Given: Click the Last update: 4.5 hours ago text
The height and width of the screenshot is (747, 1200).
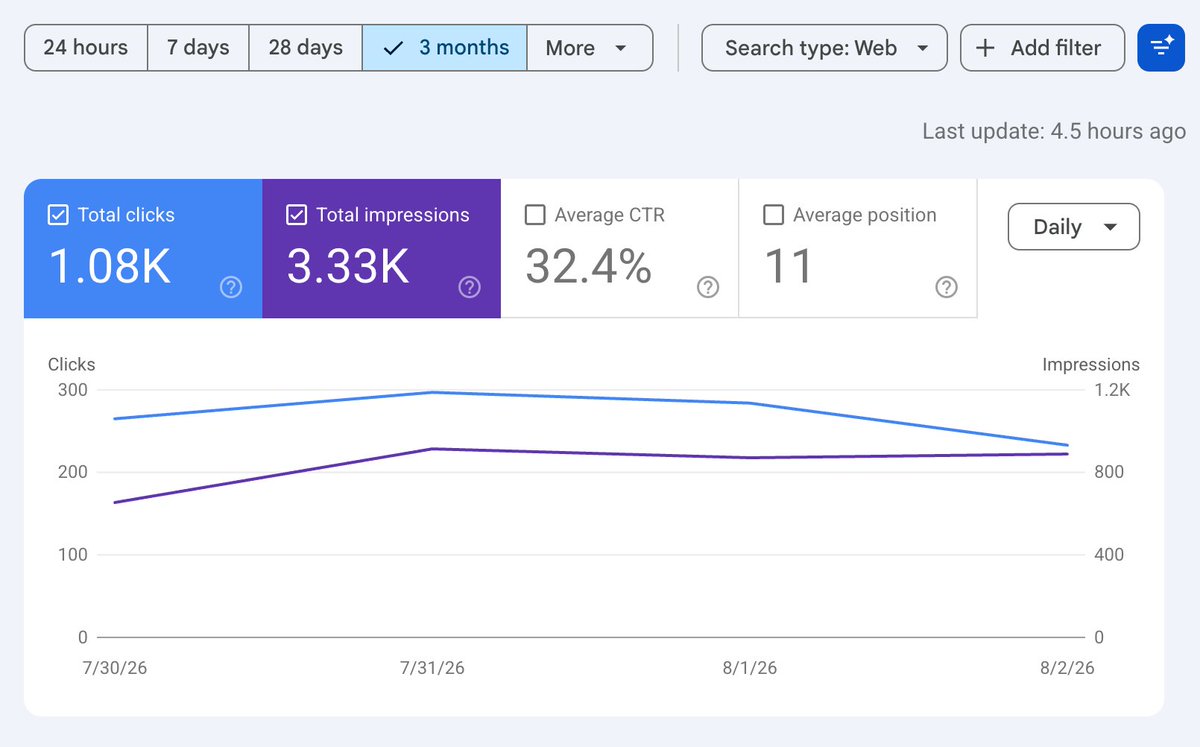Looking at the screenshot, I should point(1054,131).
